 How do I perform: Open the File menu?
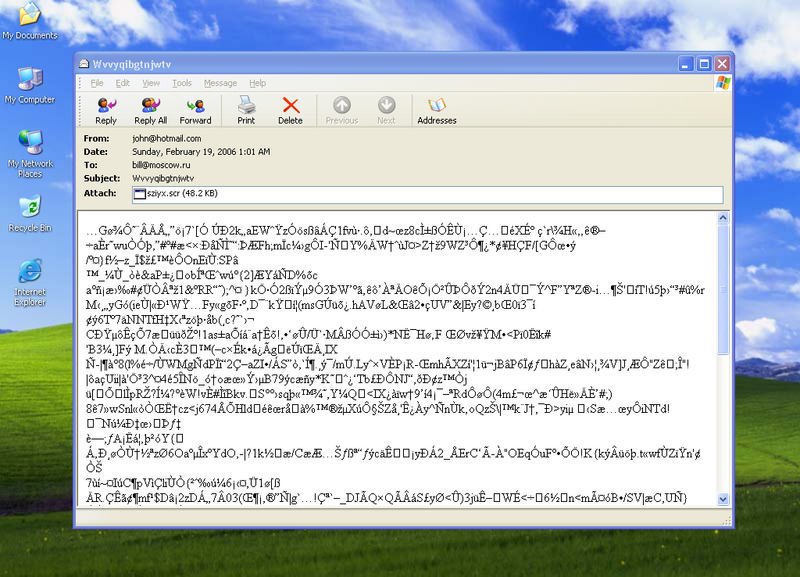coord(97,83)
